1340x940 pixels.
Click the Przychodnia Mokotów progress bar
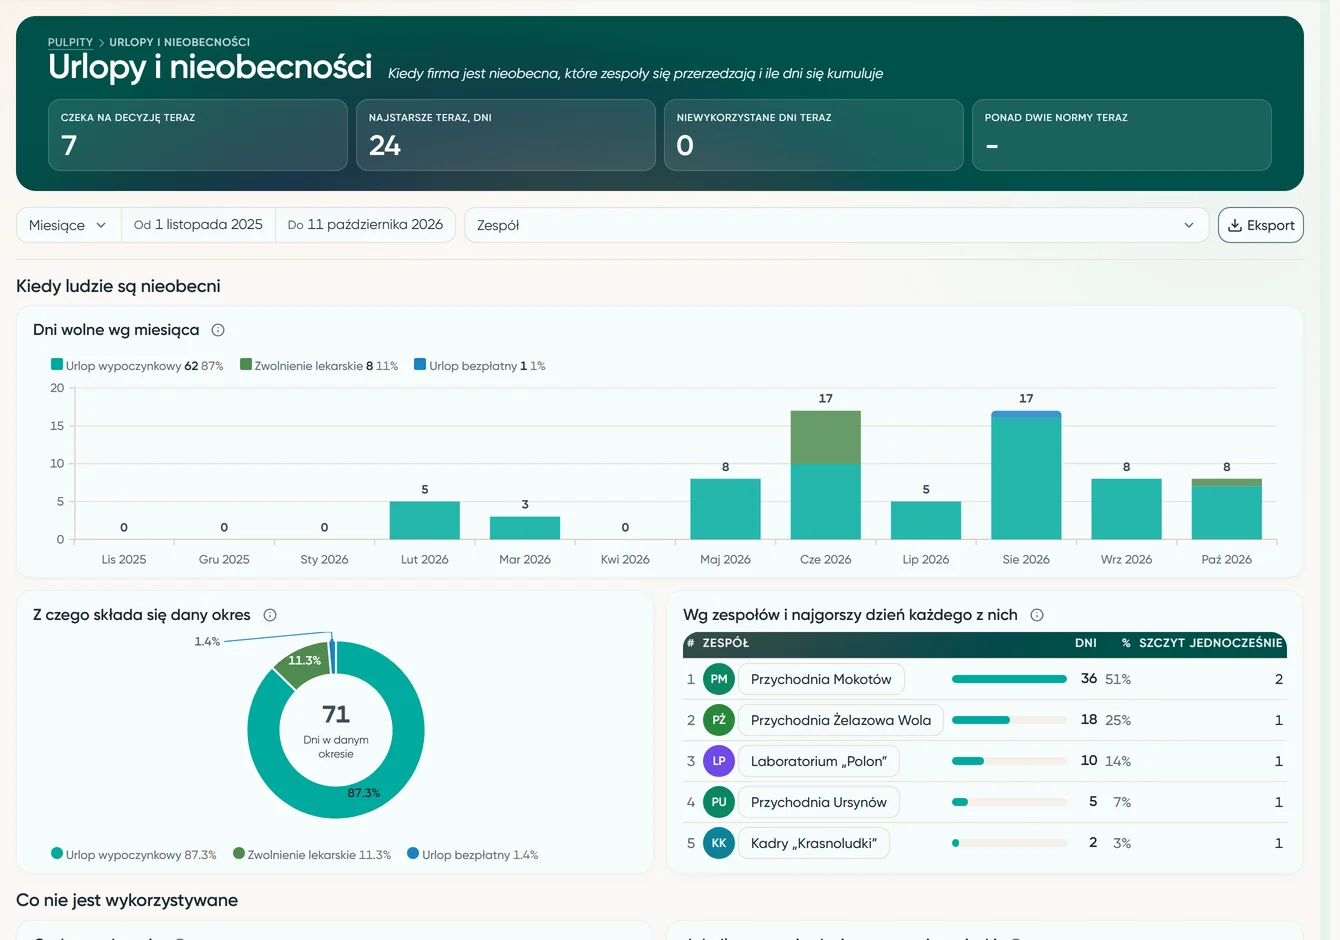1009,679
